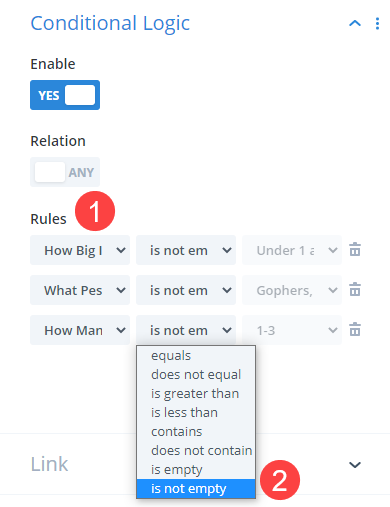Image resolution: width=390 pixels, height=507 pixels.
Task: Delete the How Big rule
Action: pos(355,250)
